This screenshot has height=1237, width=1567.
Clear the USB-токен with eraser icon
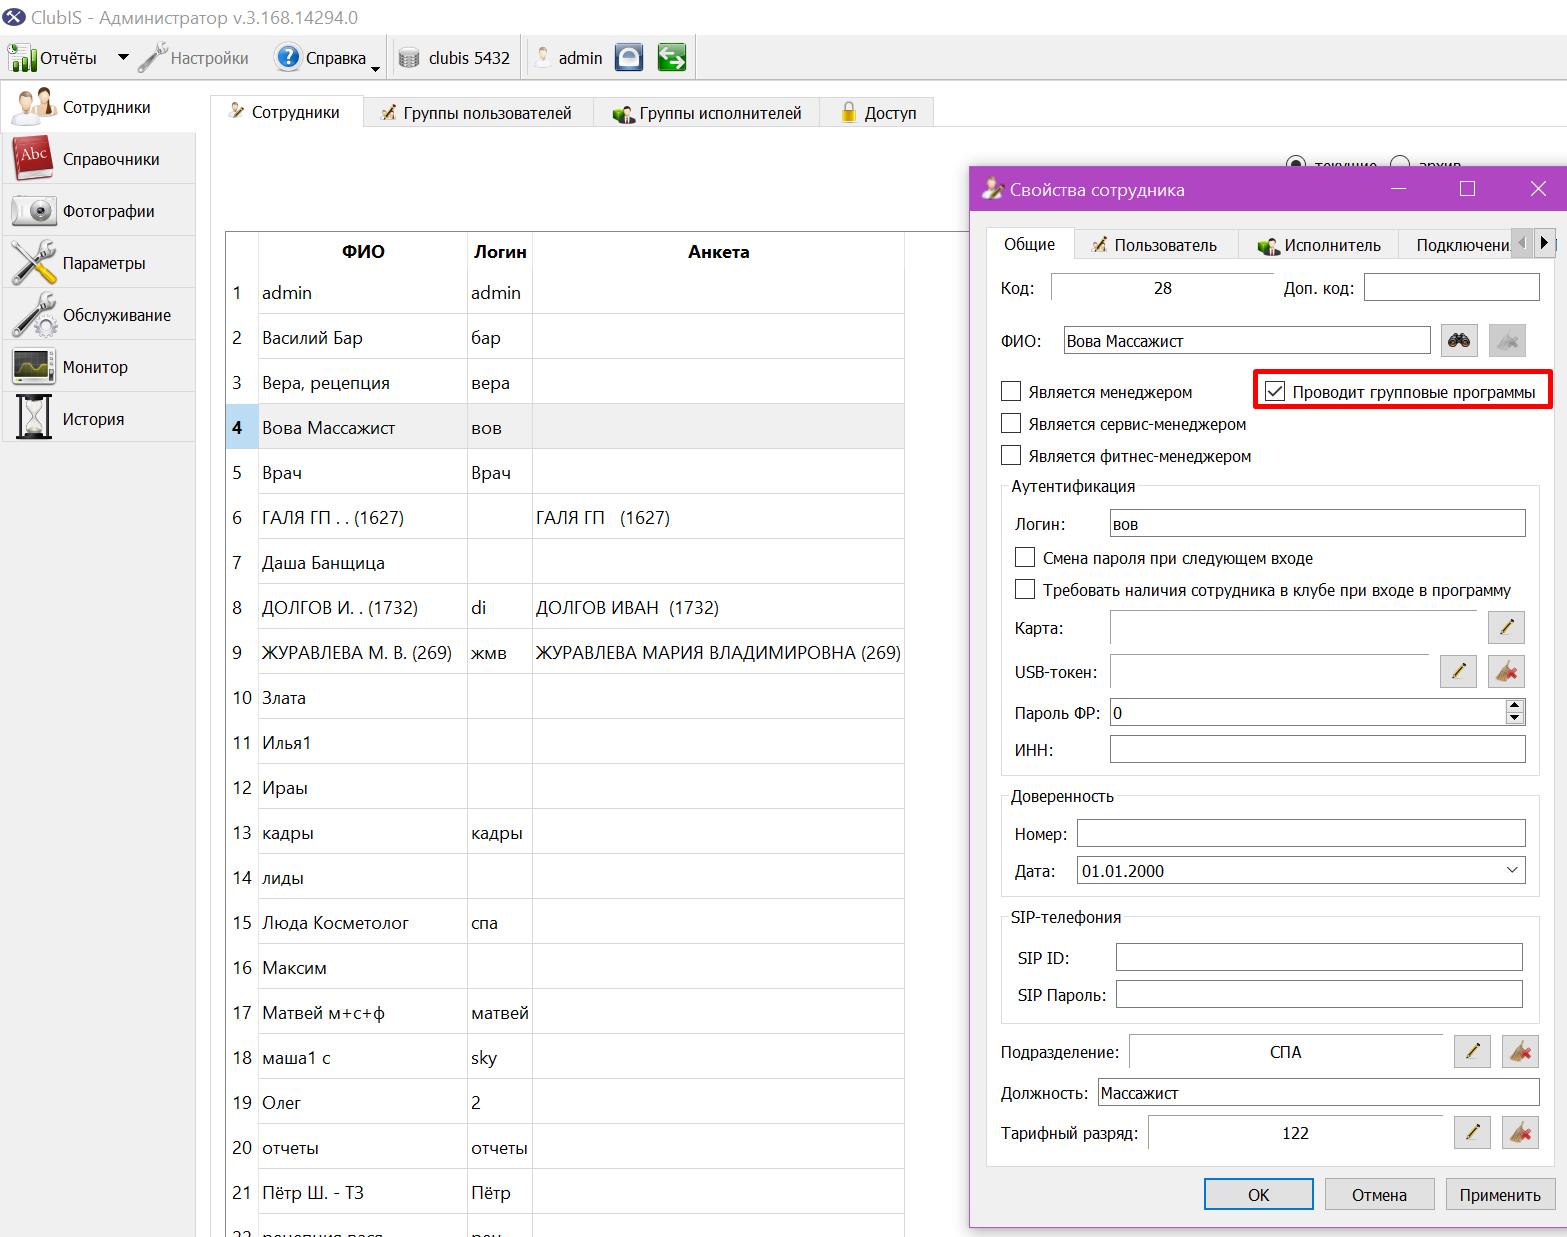pos(1506,671)
